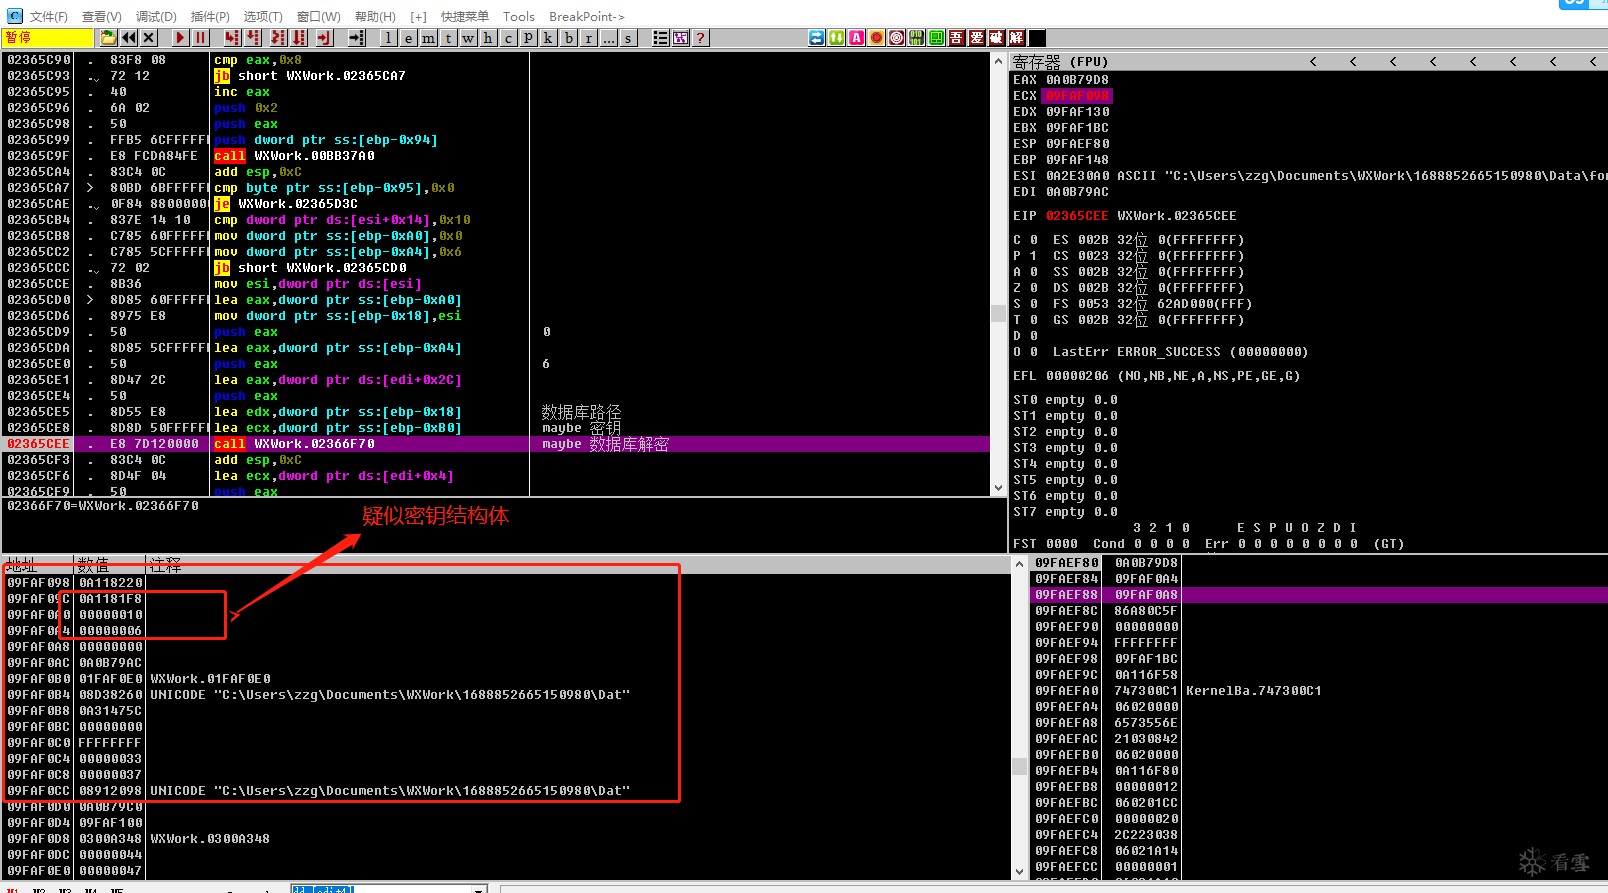Viewport: 1608px width, 893px height.
Task: Pause execution with the red pause icon
Action: [x=200, y=38]
